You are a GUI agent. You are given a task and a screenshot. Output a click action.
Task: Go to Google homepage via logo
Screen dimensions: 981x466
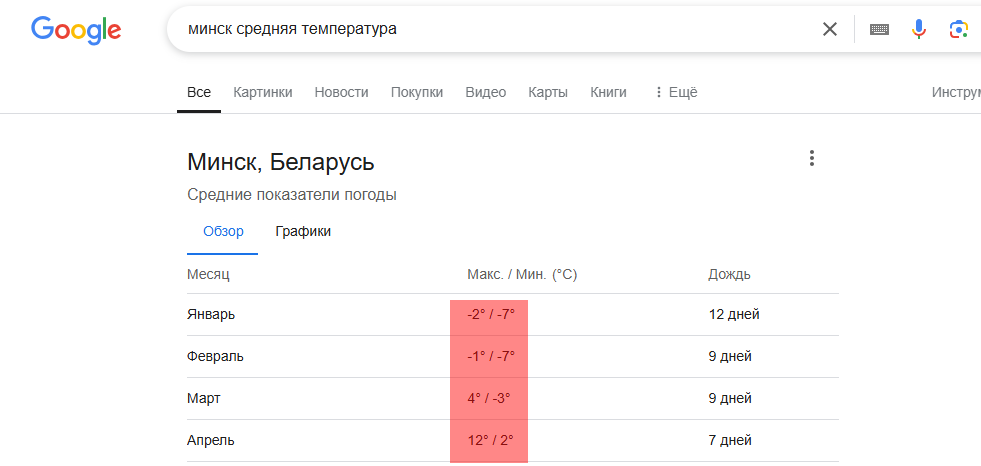click(76, 30)
